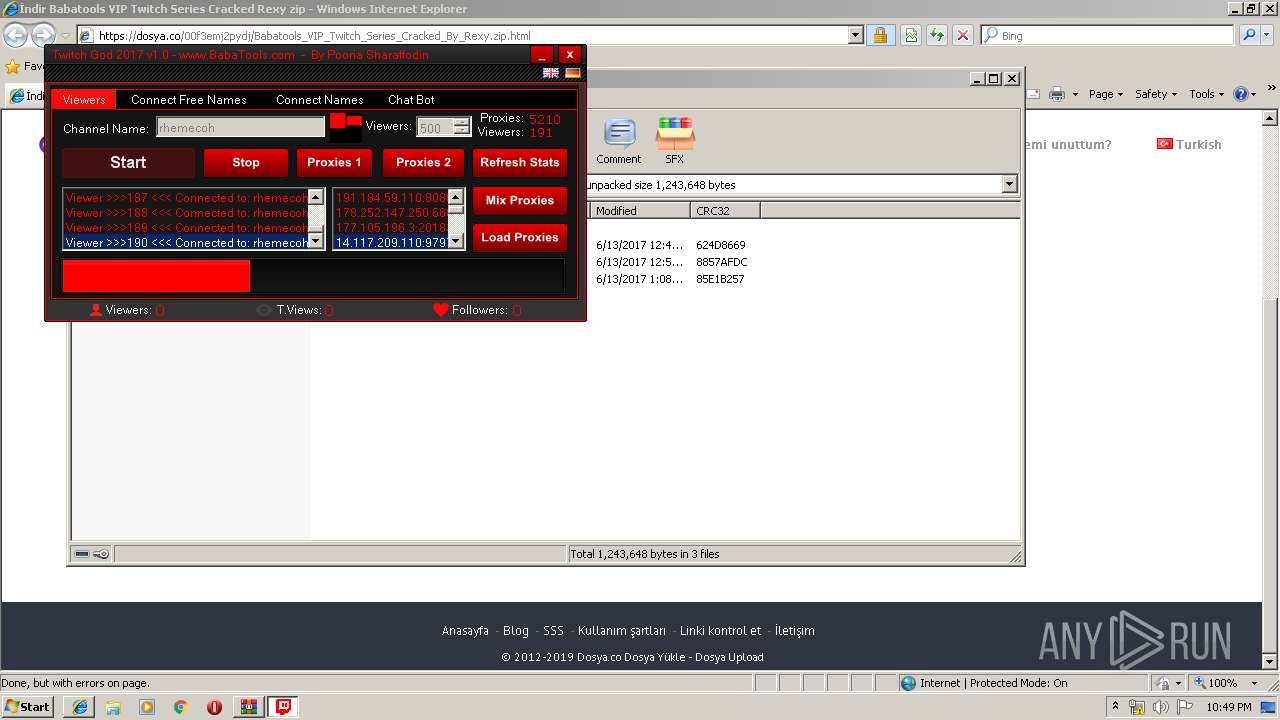
Task: Show hidden tray icons arrow
Action: [x=1115, y=707]
